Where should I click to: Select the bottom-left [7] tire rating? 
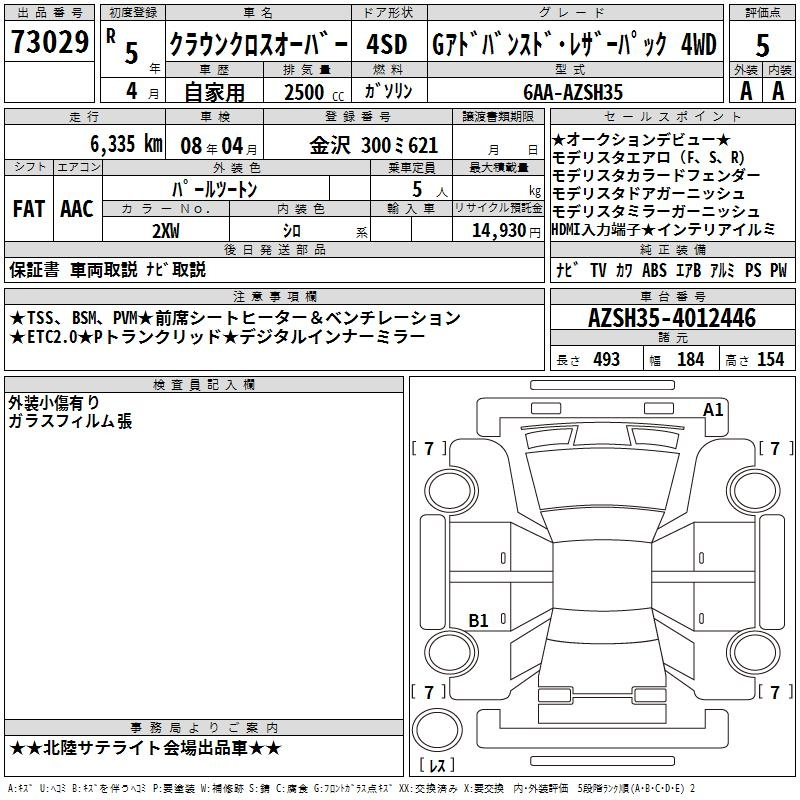(429, 691)
